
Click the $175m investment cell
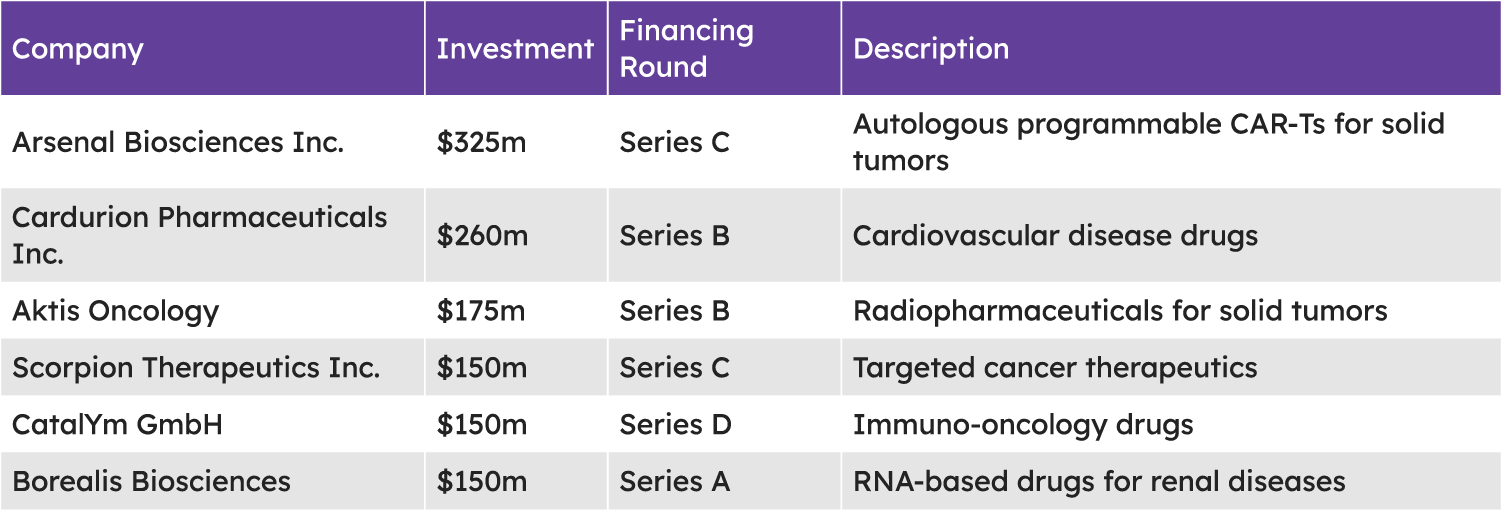(481, 311)
